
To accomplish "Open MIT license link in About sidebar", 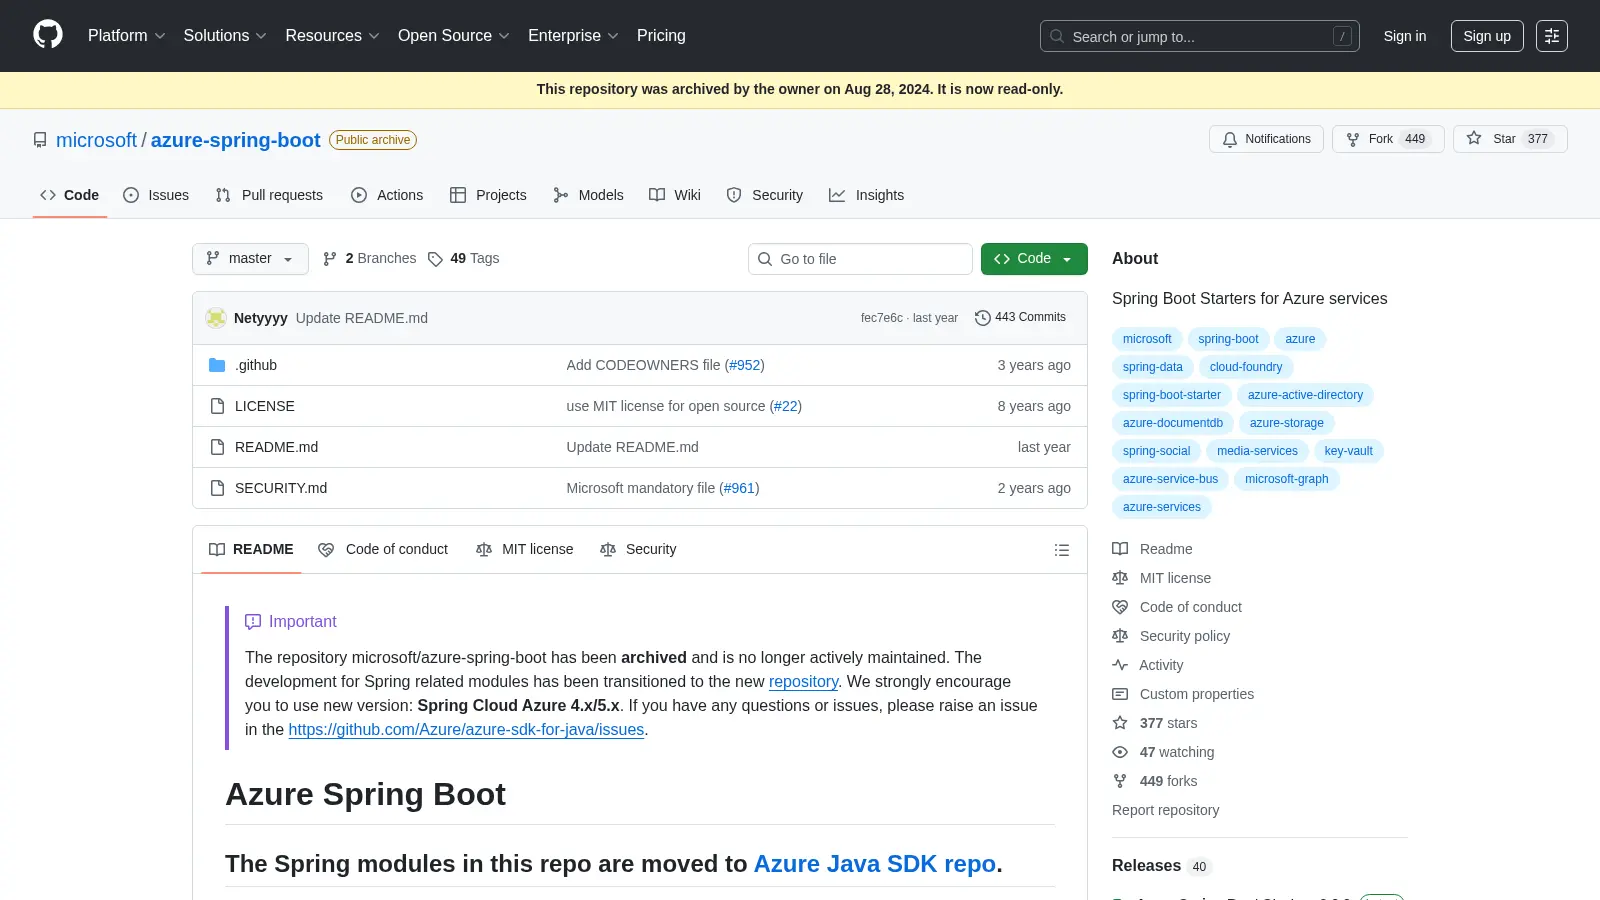I will (1162, 578).
